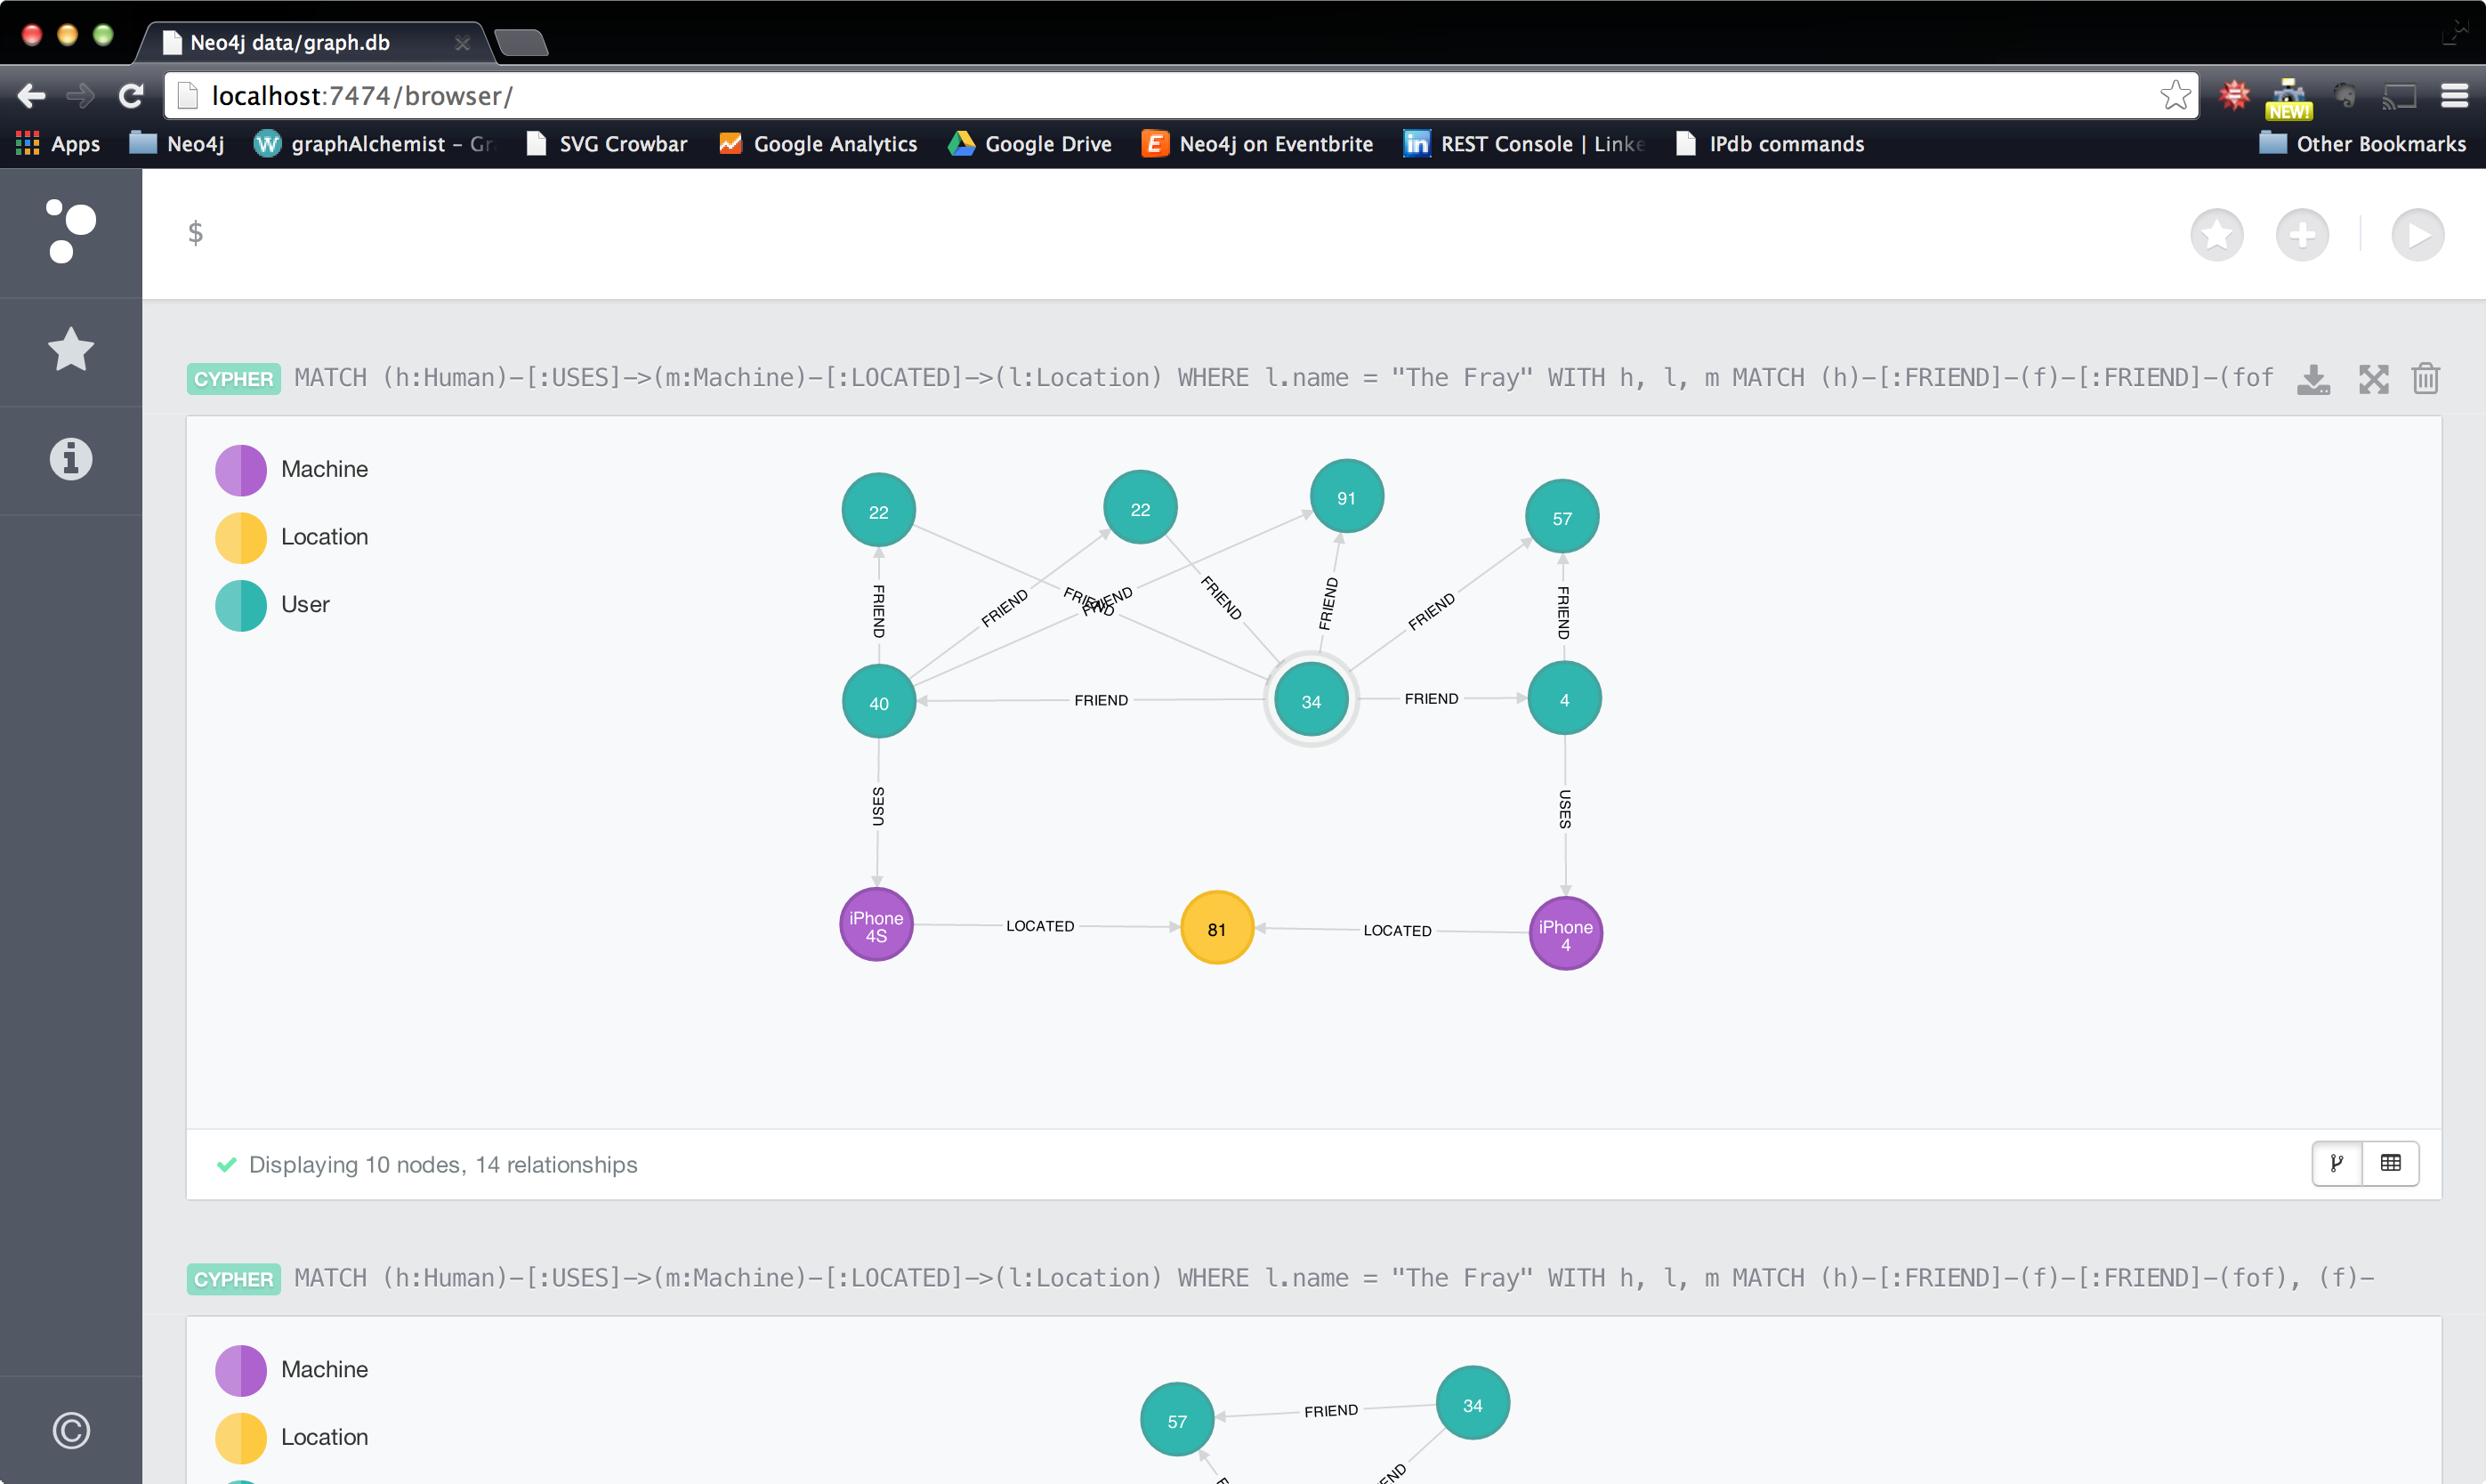Click the query editor input field
Image resolution: width=2486 pixels, height=1484 pixels.
(x=1100, y=234)
